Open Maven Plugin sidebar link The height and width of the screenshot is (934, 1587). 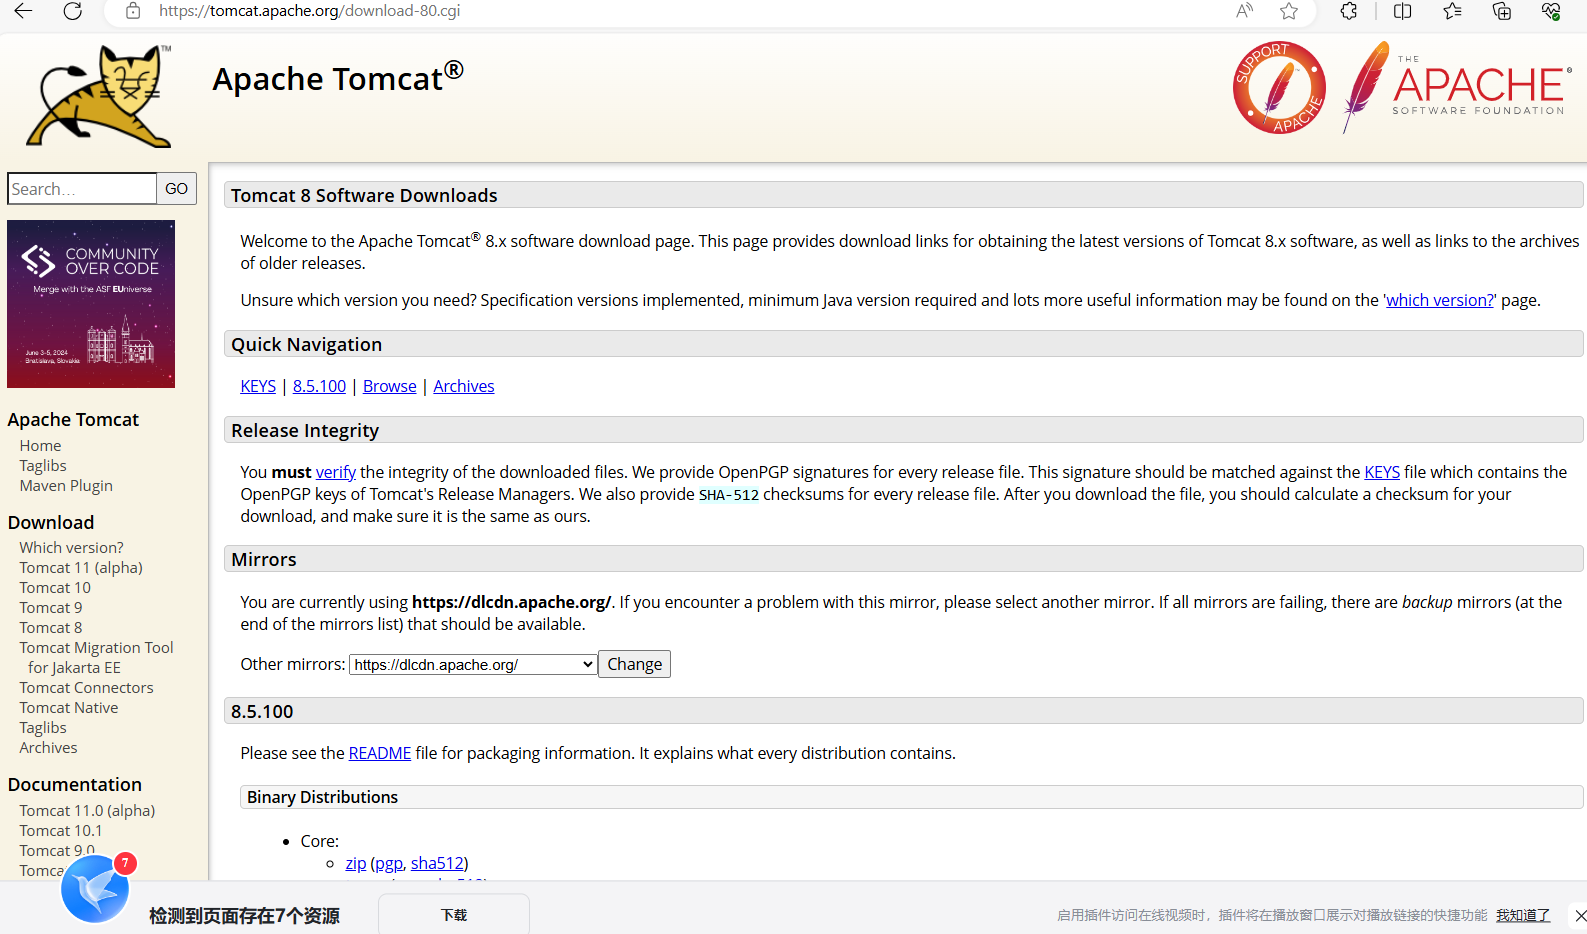(x=66, y=486)
